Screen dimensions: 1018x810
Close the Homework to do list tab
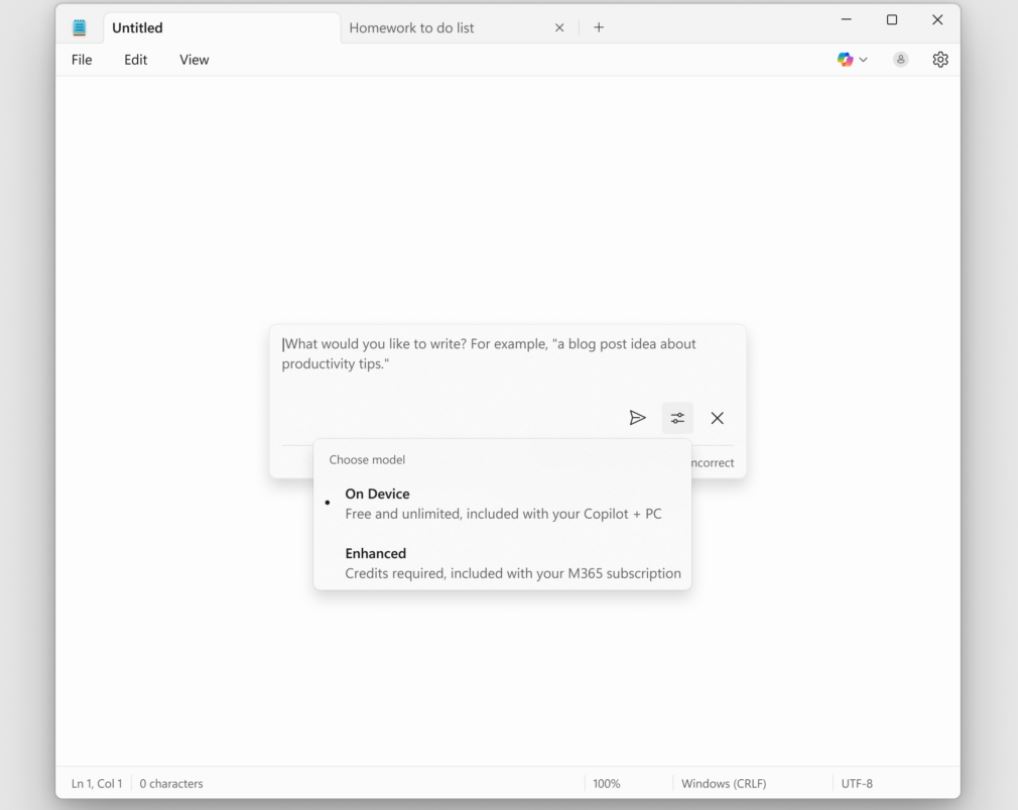pos(558,27)
